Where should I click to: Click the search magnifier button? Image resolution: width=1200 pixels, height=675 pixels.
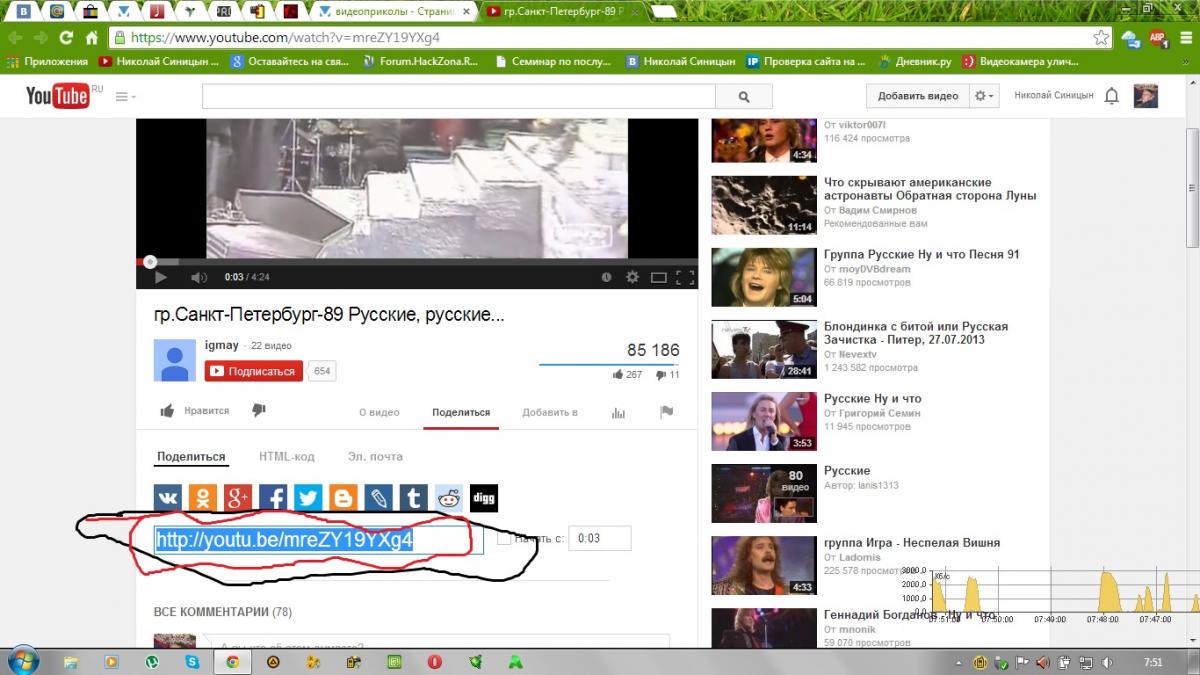pyautogui.click(x=743, y=97)
